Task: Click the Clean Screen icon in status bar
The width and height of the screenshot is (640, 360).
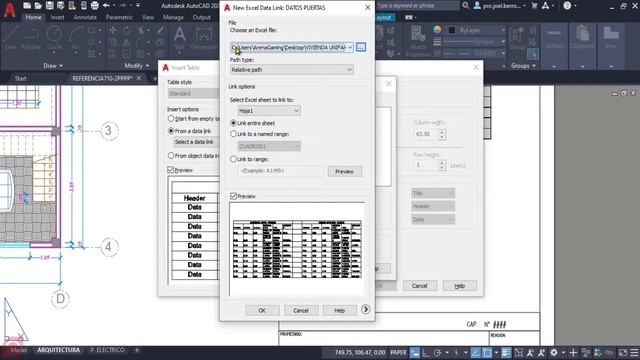Action: coord(623,353)
